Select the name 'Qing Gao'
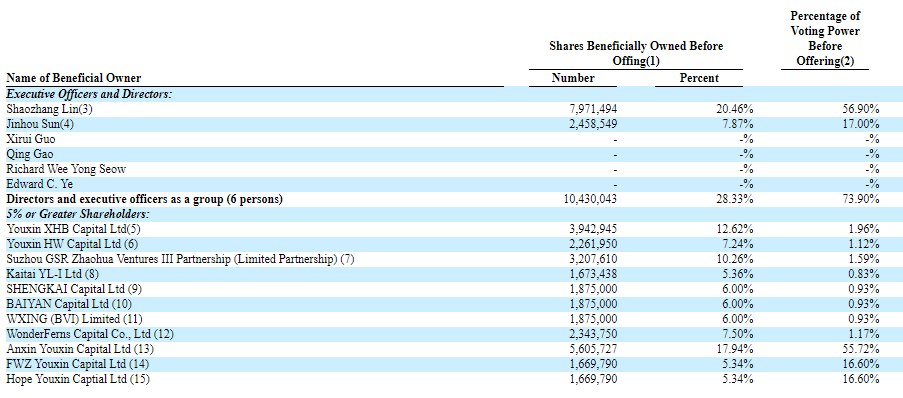The width and height of the screenshot is (903, 398). 29,154
